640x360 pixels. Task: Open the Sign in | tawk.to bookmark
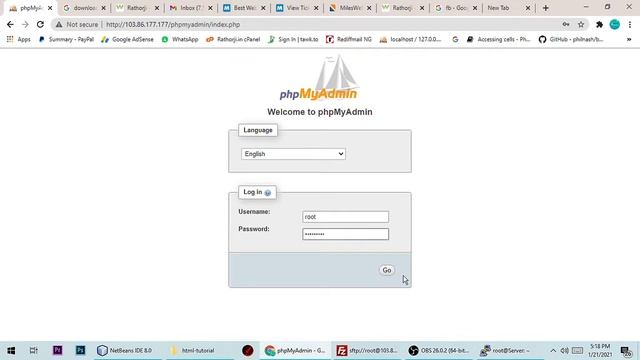click(x=293, y=39)
